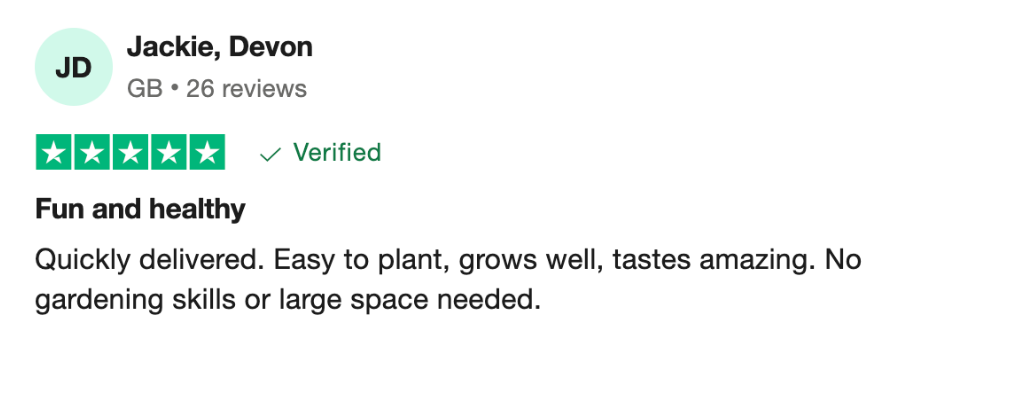
Task: Click the green "Verified" label
Action: pos(337,153)
